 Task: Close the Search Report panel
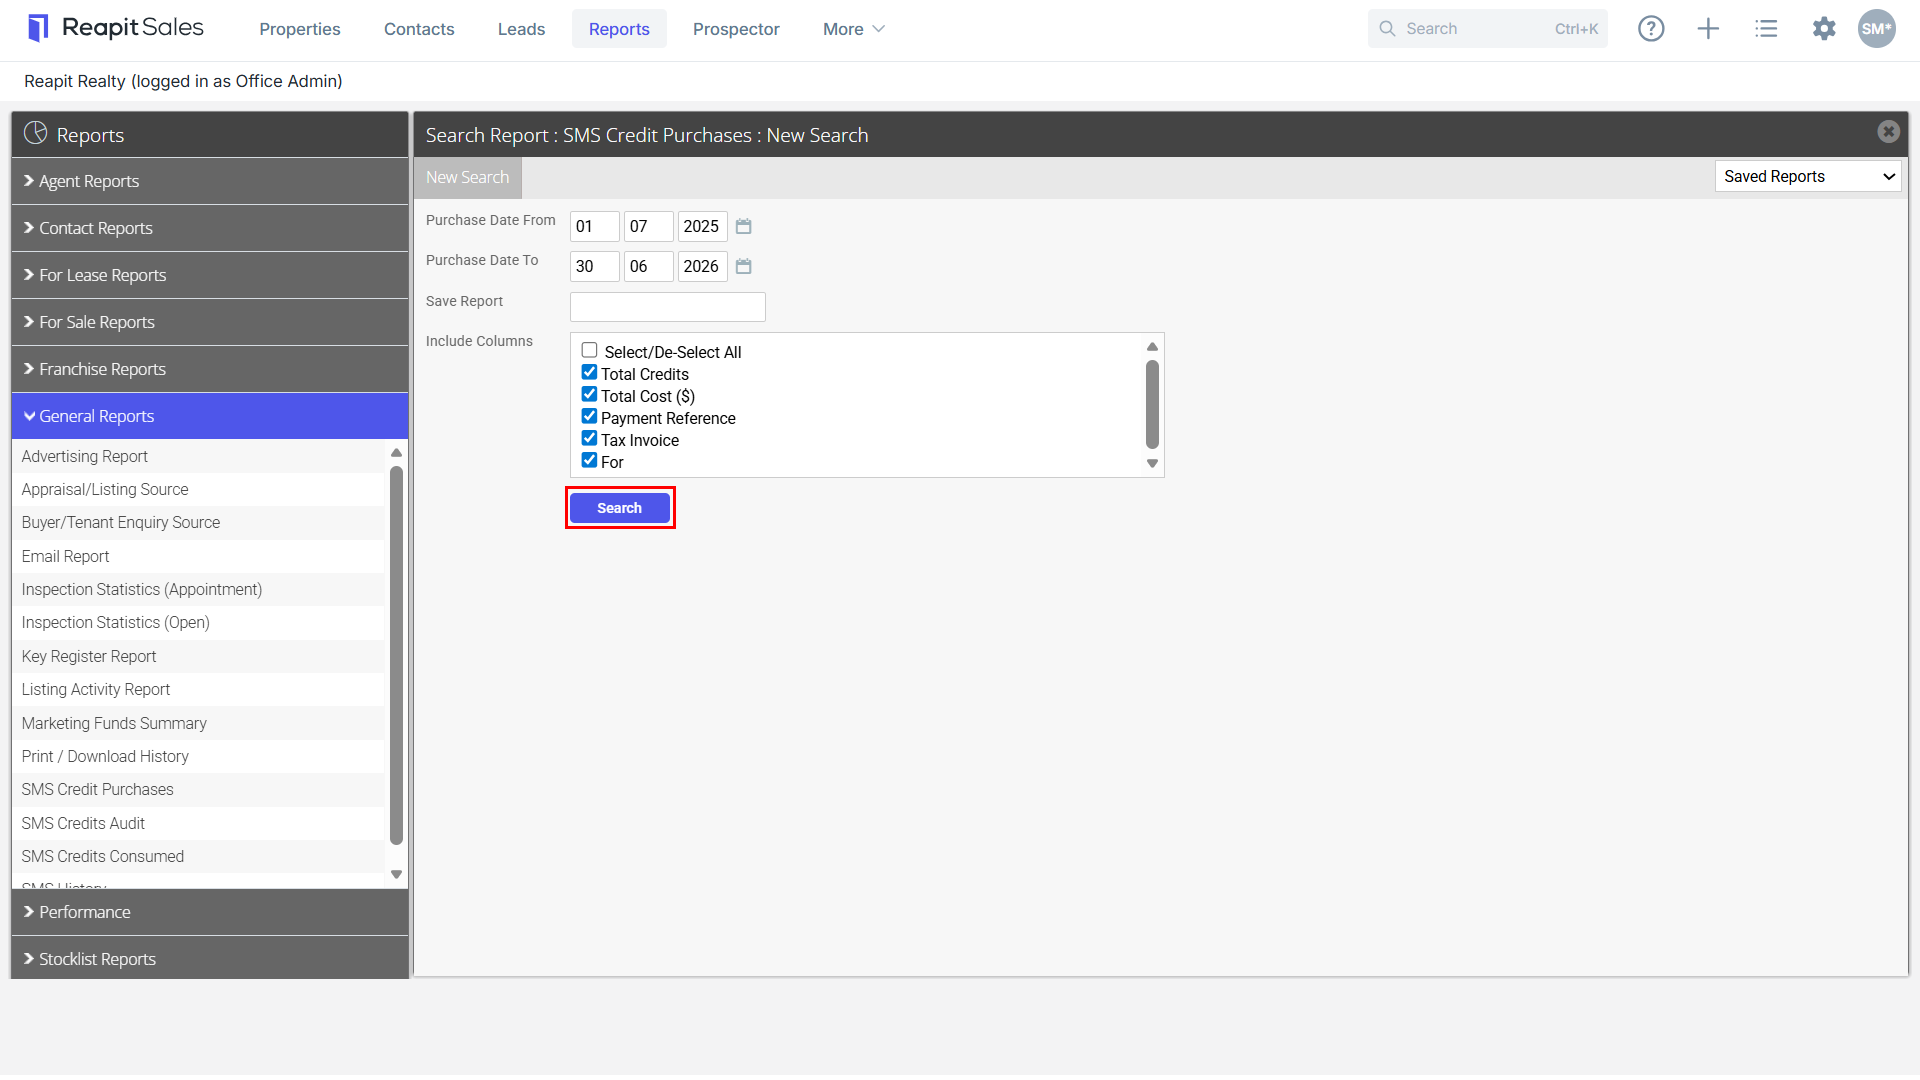coord(1888,132)
